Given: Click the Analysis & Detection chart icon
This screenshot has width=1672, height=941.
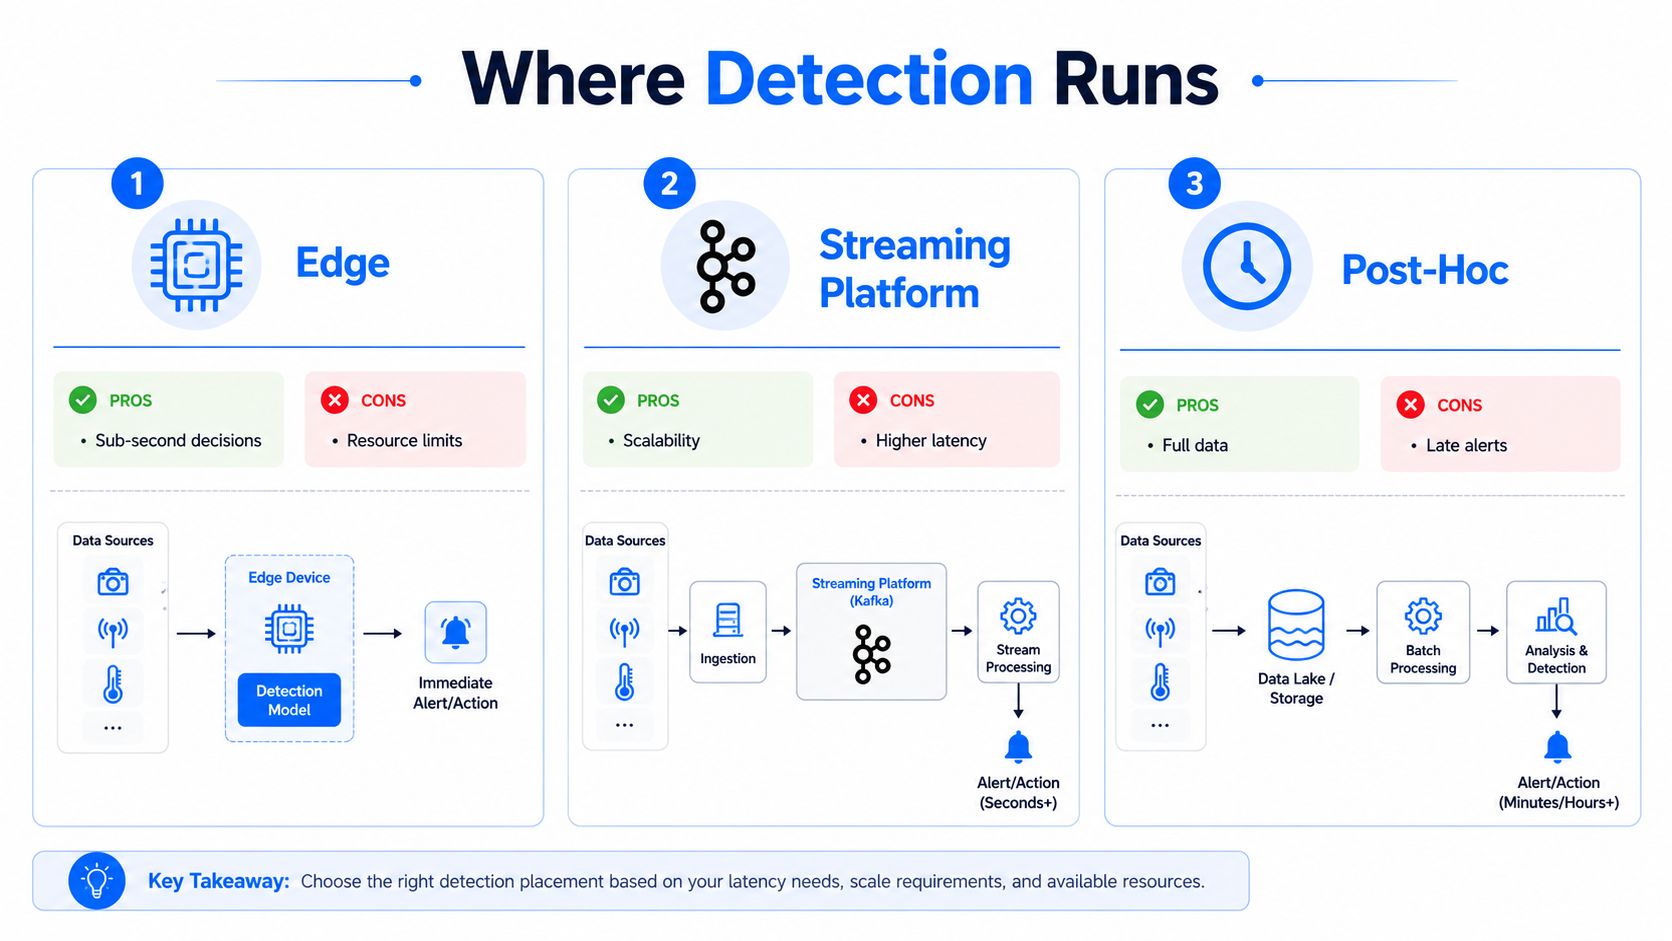Looking at the screenshot, I should (x=1556, y=616).
